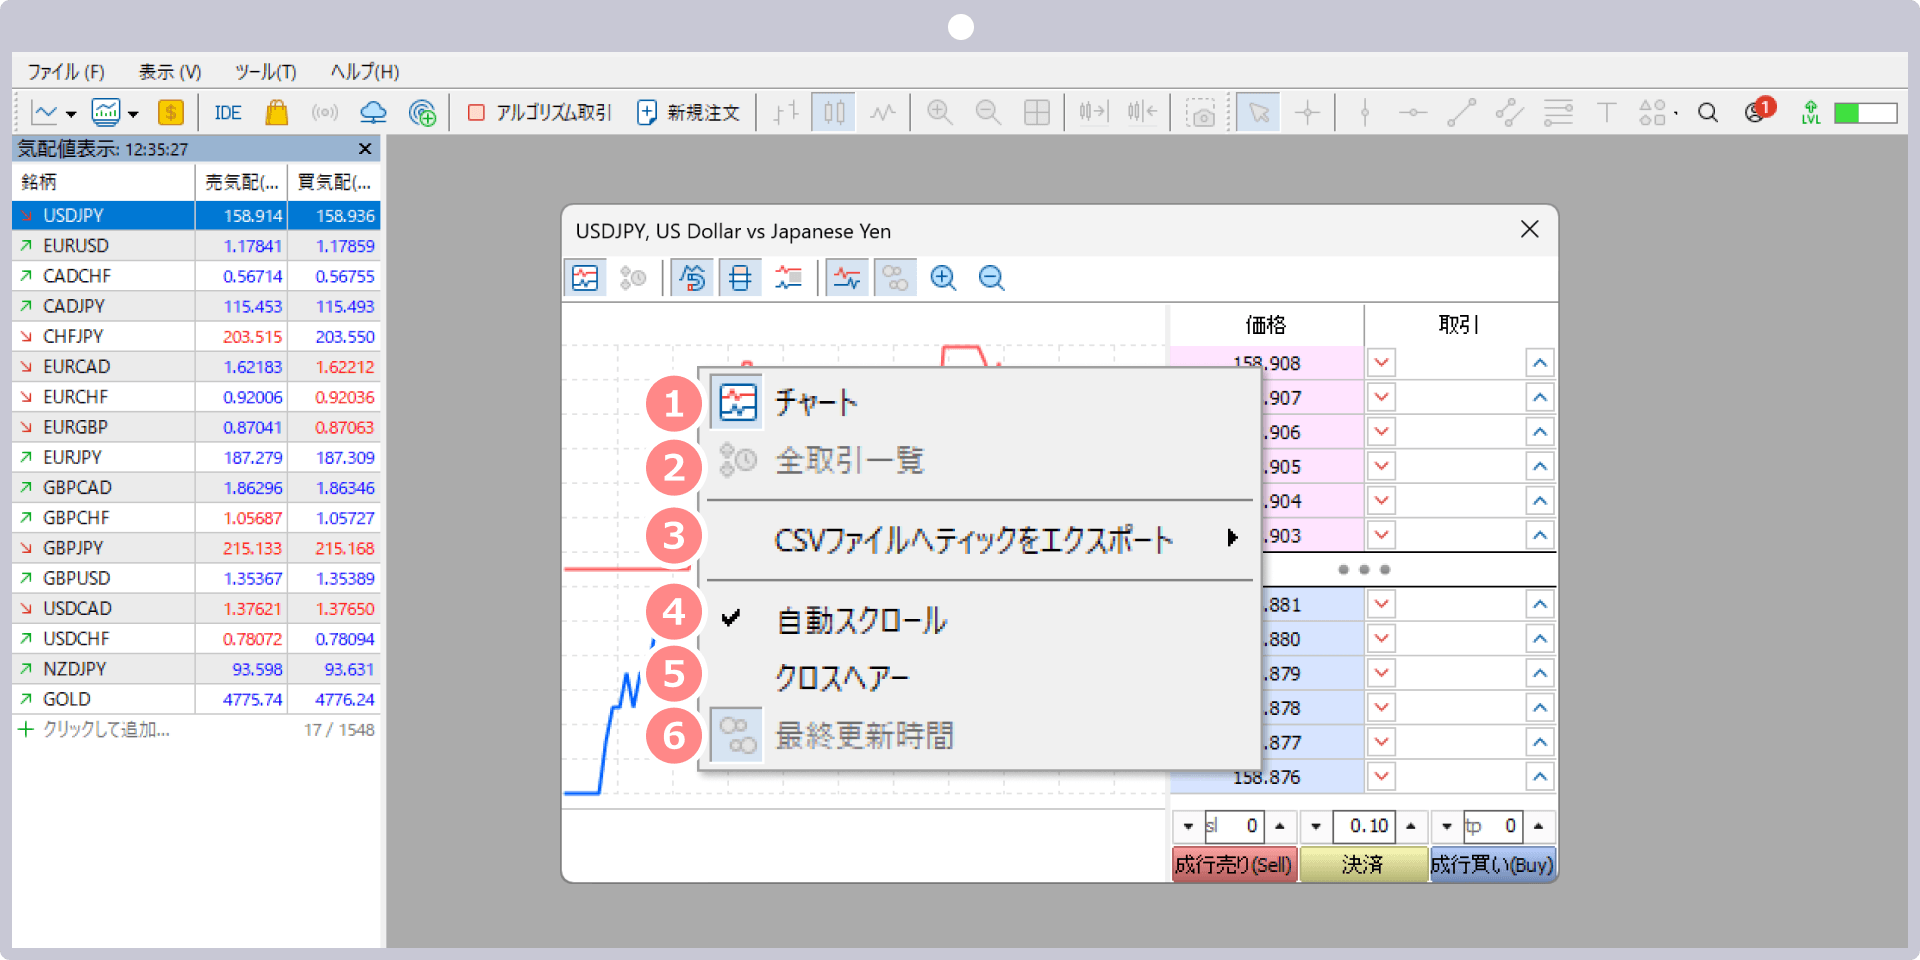
Task: Click the tile windows grid icon
Action: [1037, 113]
